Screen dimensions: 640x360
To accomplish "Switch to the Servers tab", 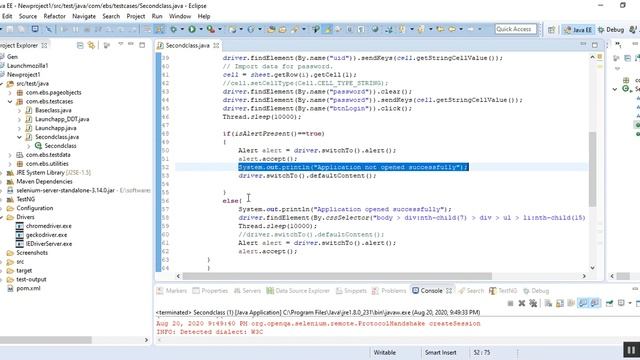I will 247,291.
